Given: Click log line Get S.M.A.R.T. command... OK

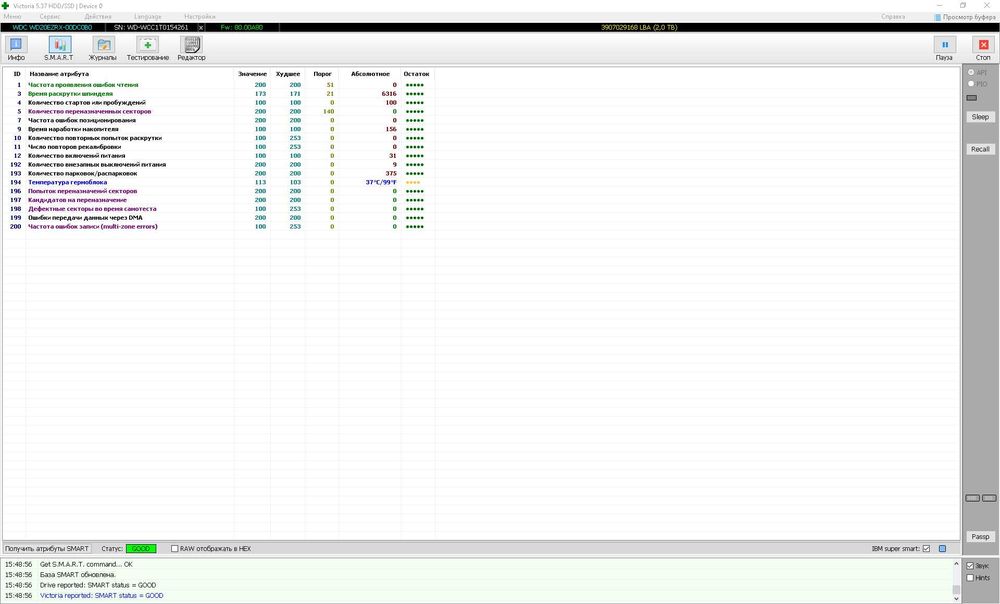Looking at the screenshot, I should click(86, 564).
